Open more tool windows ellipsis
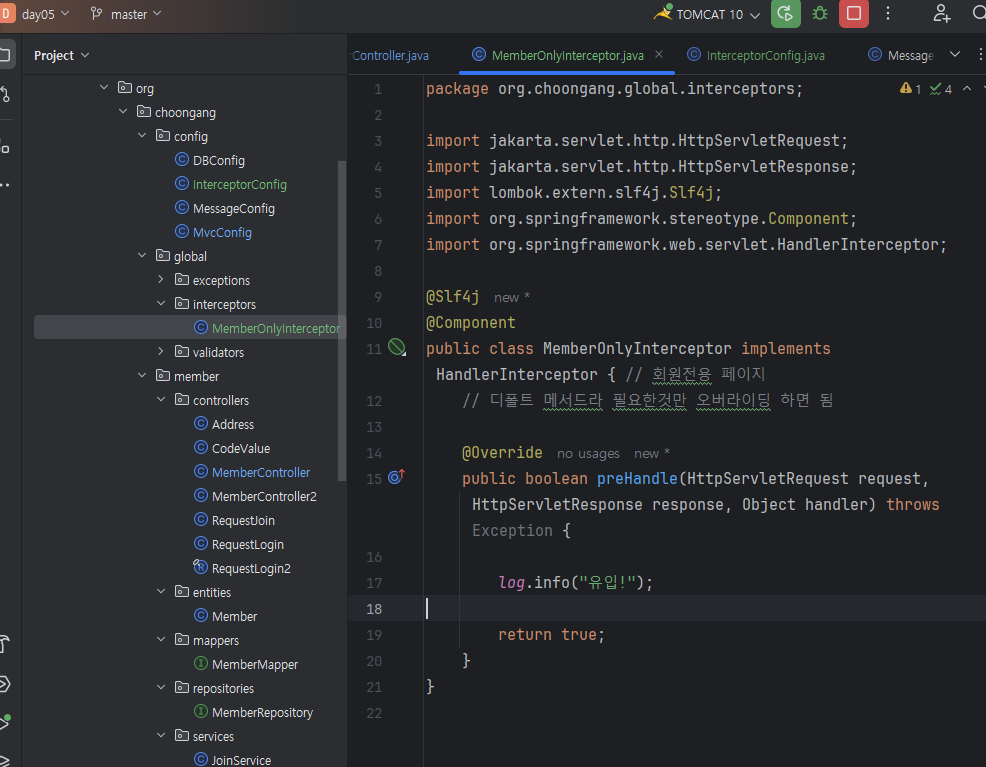986x767 pixels. [5, 185]
